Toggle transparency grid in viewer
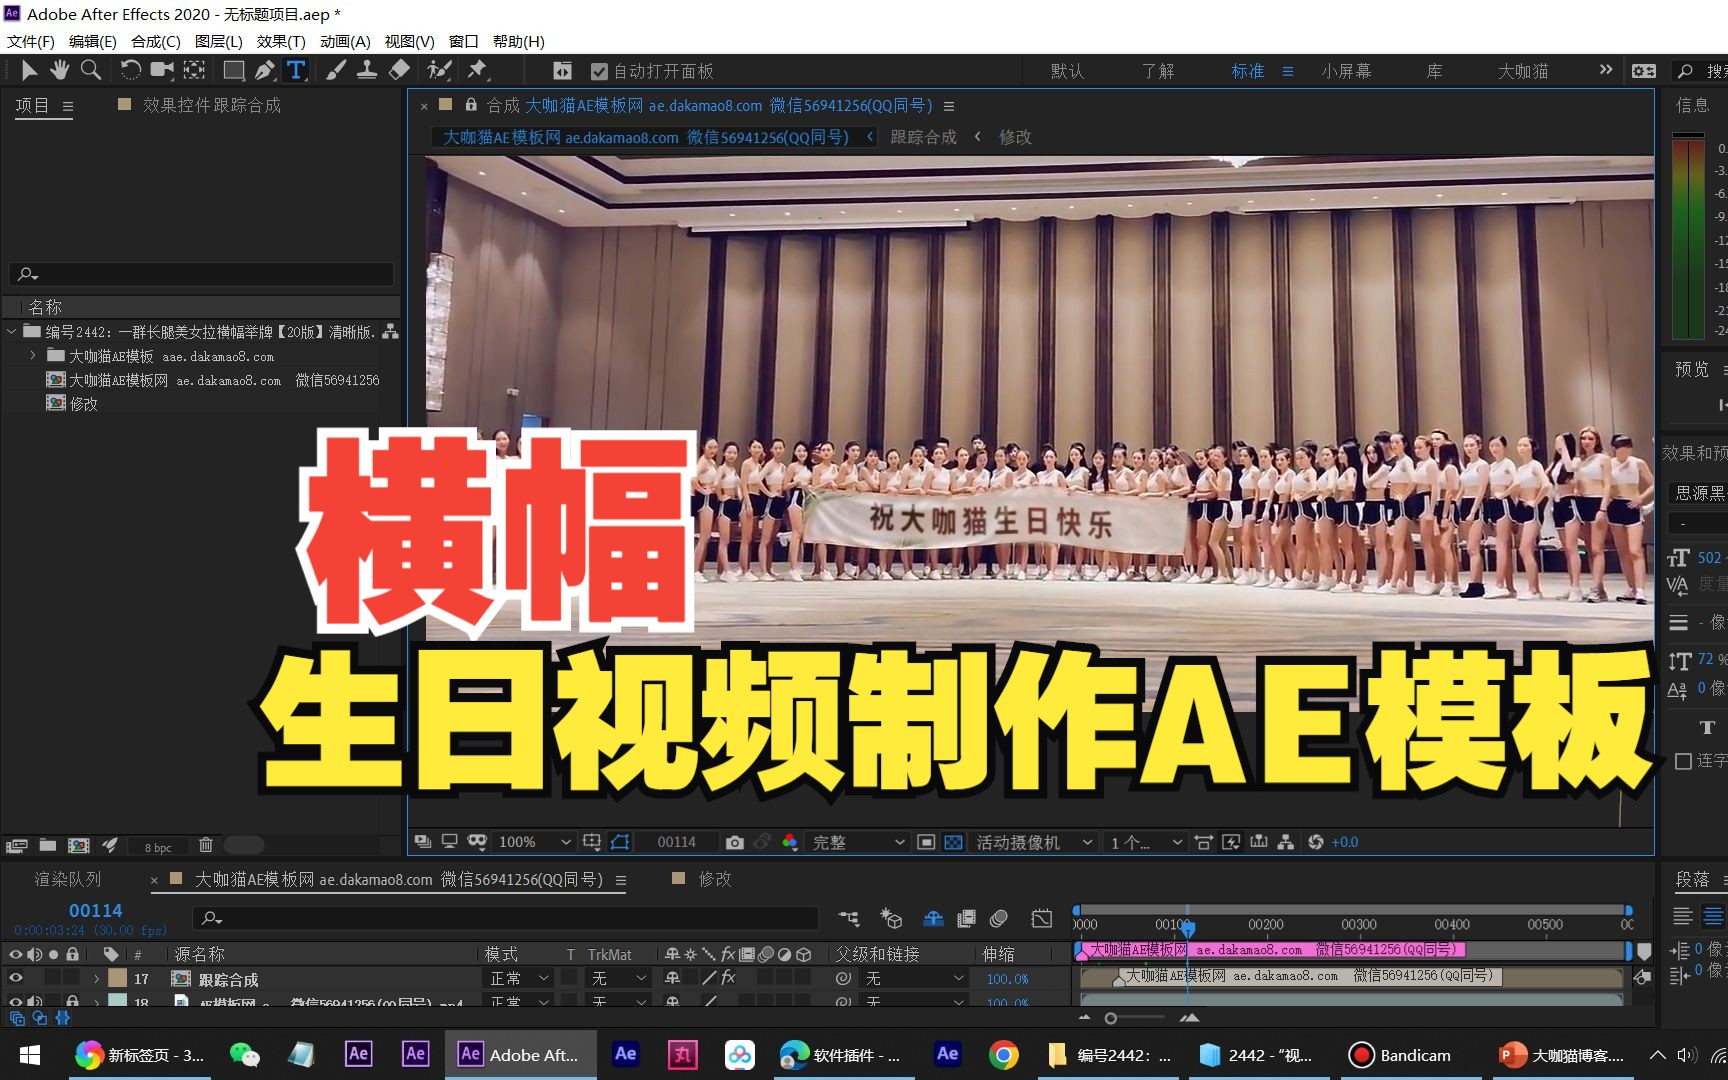This screenshot has width=1728, height=1080. point(954,842)
